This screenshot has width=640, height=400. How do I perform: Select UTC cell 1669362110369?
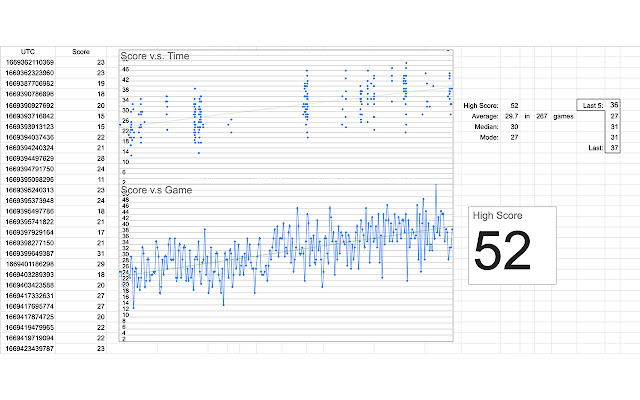coord(28,62)
